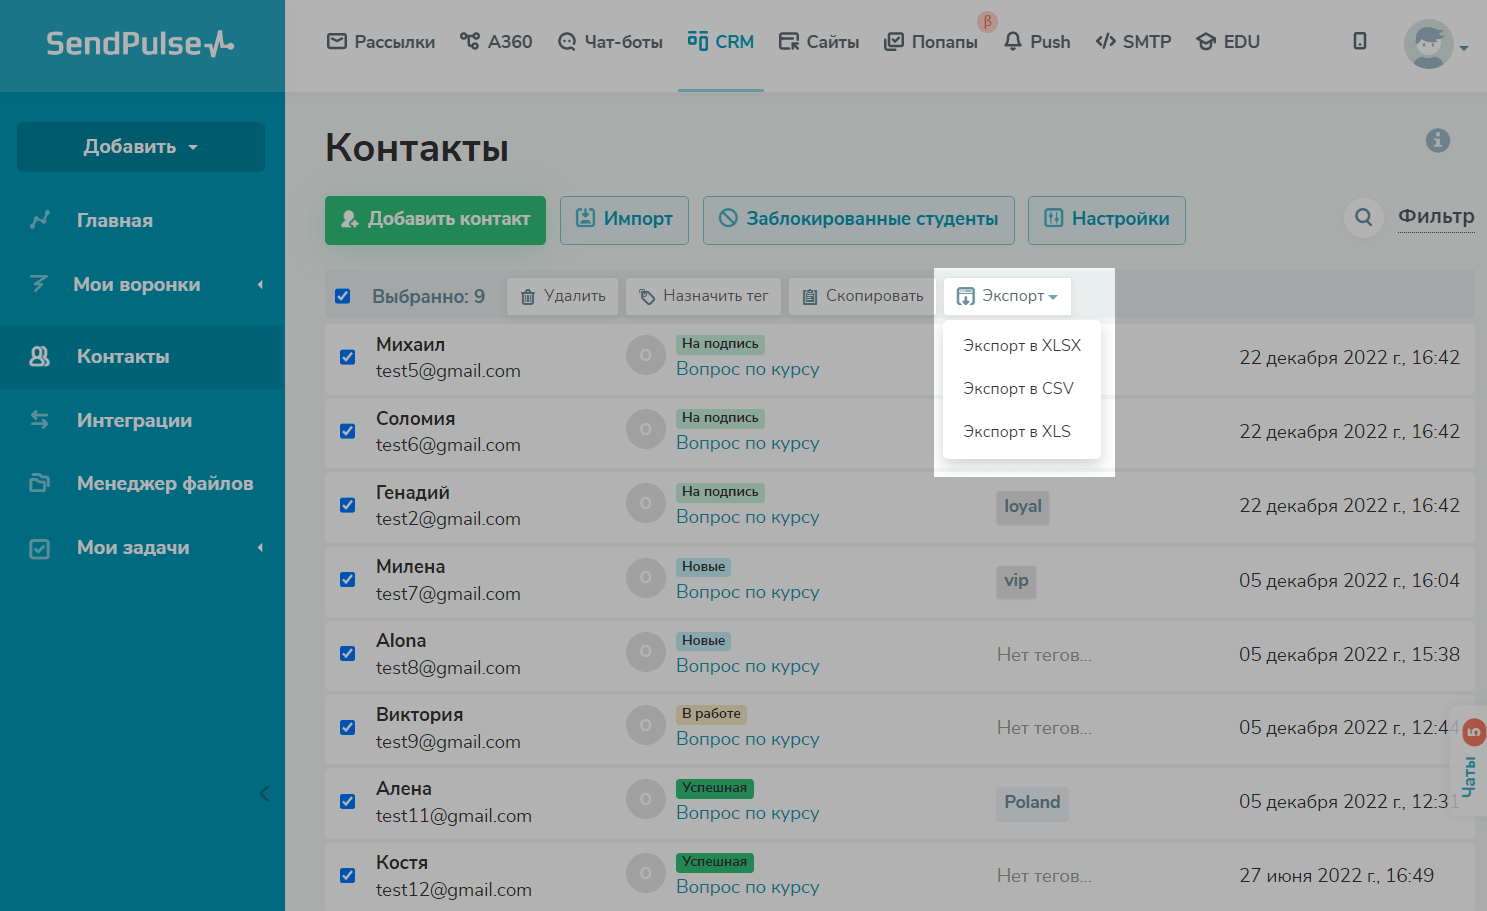
Task: Uncheck the Милена contact checkbox
Action: point(348,579)
